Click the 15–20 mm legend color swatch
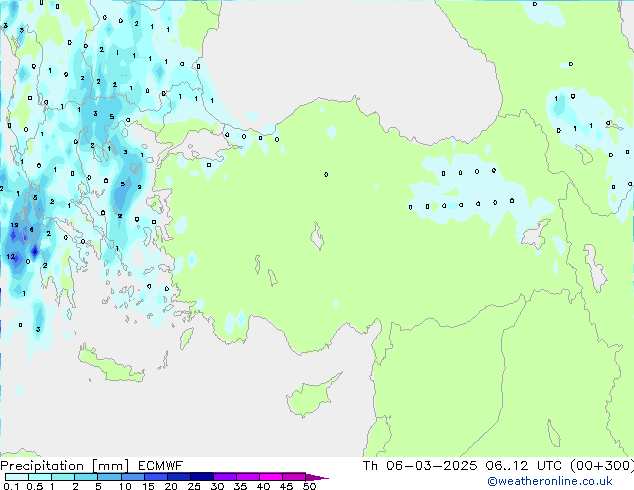Image resolution: width=634 pixels, height=490 pixels. 155,477
